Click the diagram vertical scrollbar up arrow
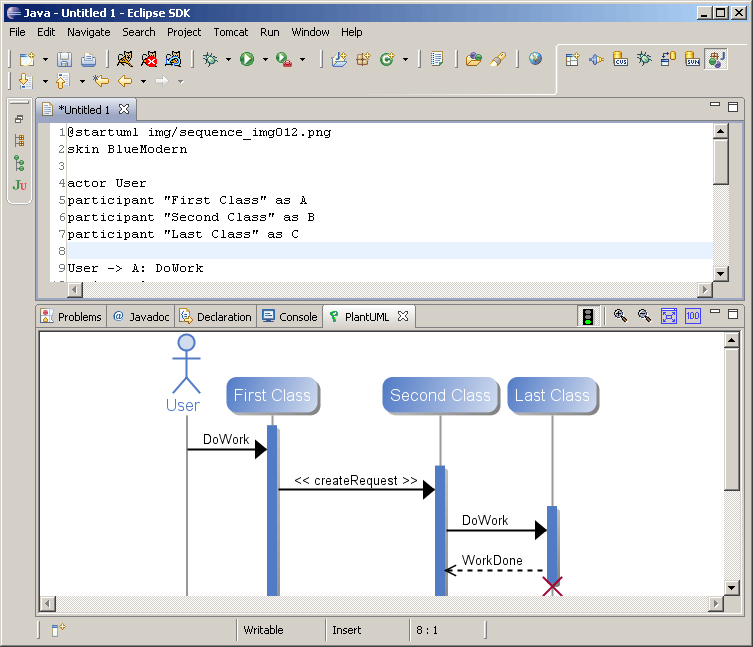753x647 pixels. pyautogui.click(x=731, y=340)
